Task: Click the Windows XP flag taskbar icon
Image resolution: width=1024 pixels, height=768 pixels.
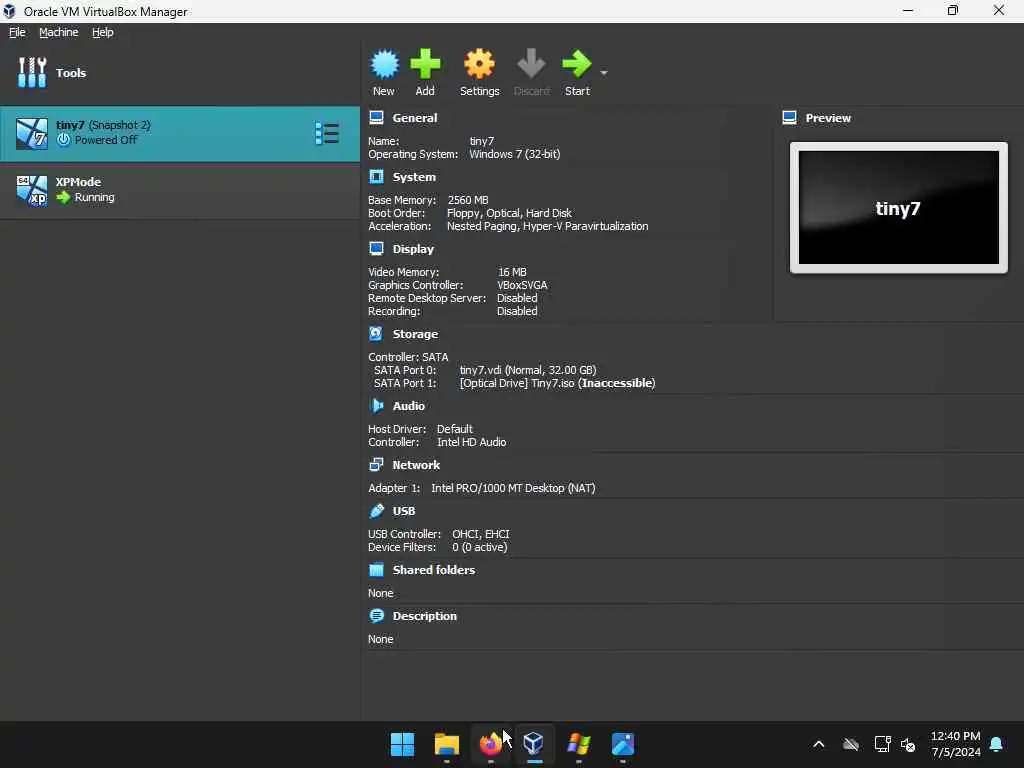Action: tap(579, 744)
